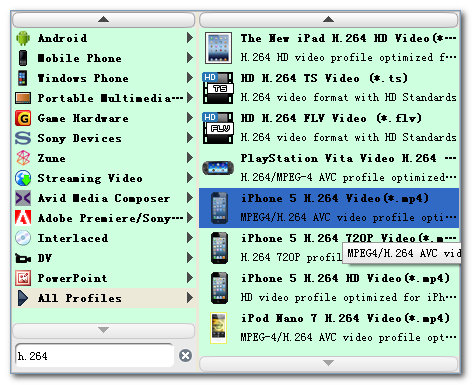
Task: Expand the Zune submenu arrow
Action: pos(190,158)
